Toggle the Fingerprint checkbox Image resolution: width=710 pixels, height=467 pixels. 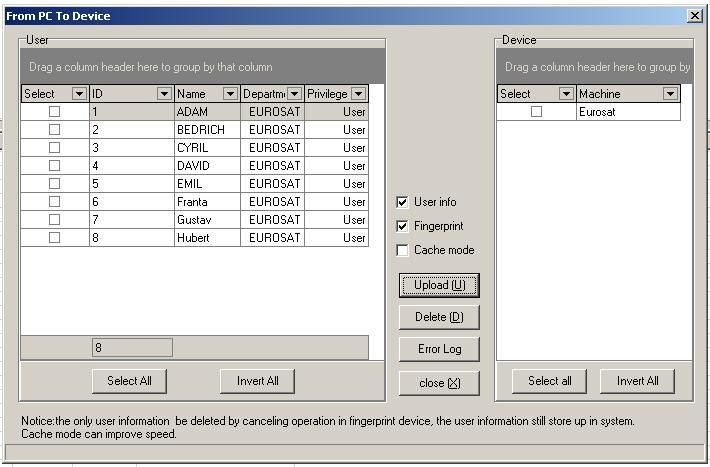click(402, 226)
